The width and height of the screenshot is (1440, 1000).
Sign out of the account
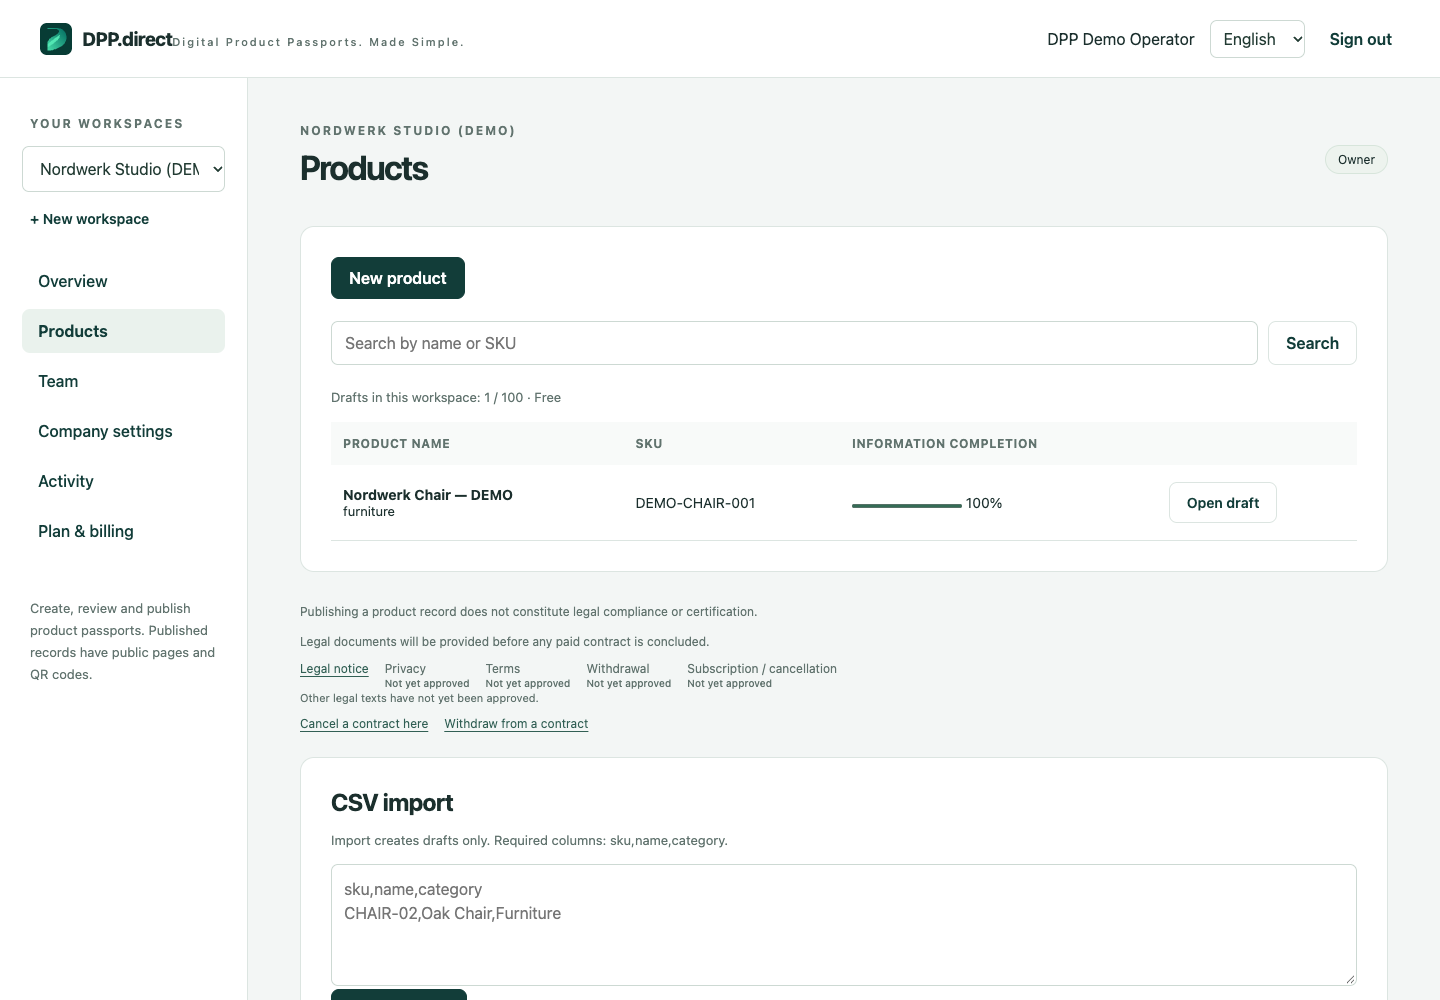pyautogui.click(x=1360, y=39)
